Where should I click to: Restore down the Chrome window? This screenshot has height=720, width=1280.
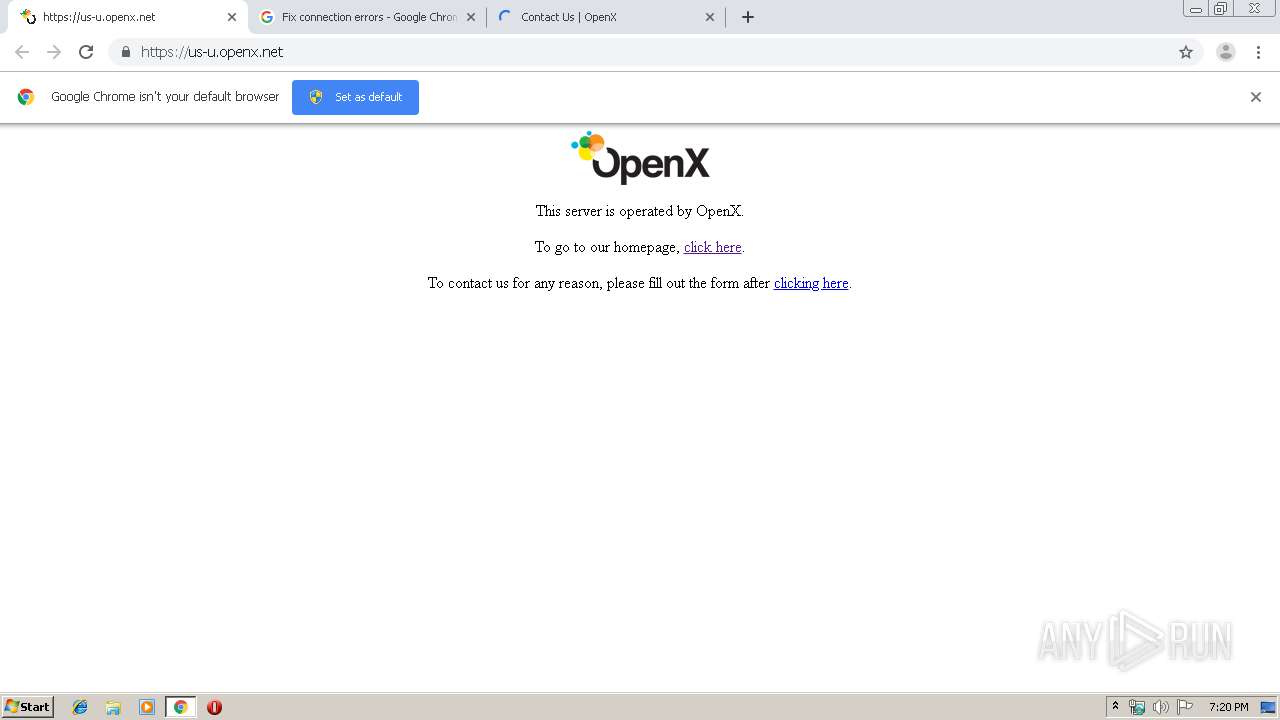(1221, 9)
